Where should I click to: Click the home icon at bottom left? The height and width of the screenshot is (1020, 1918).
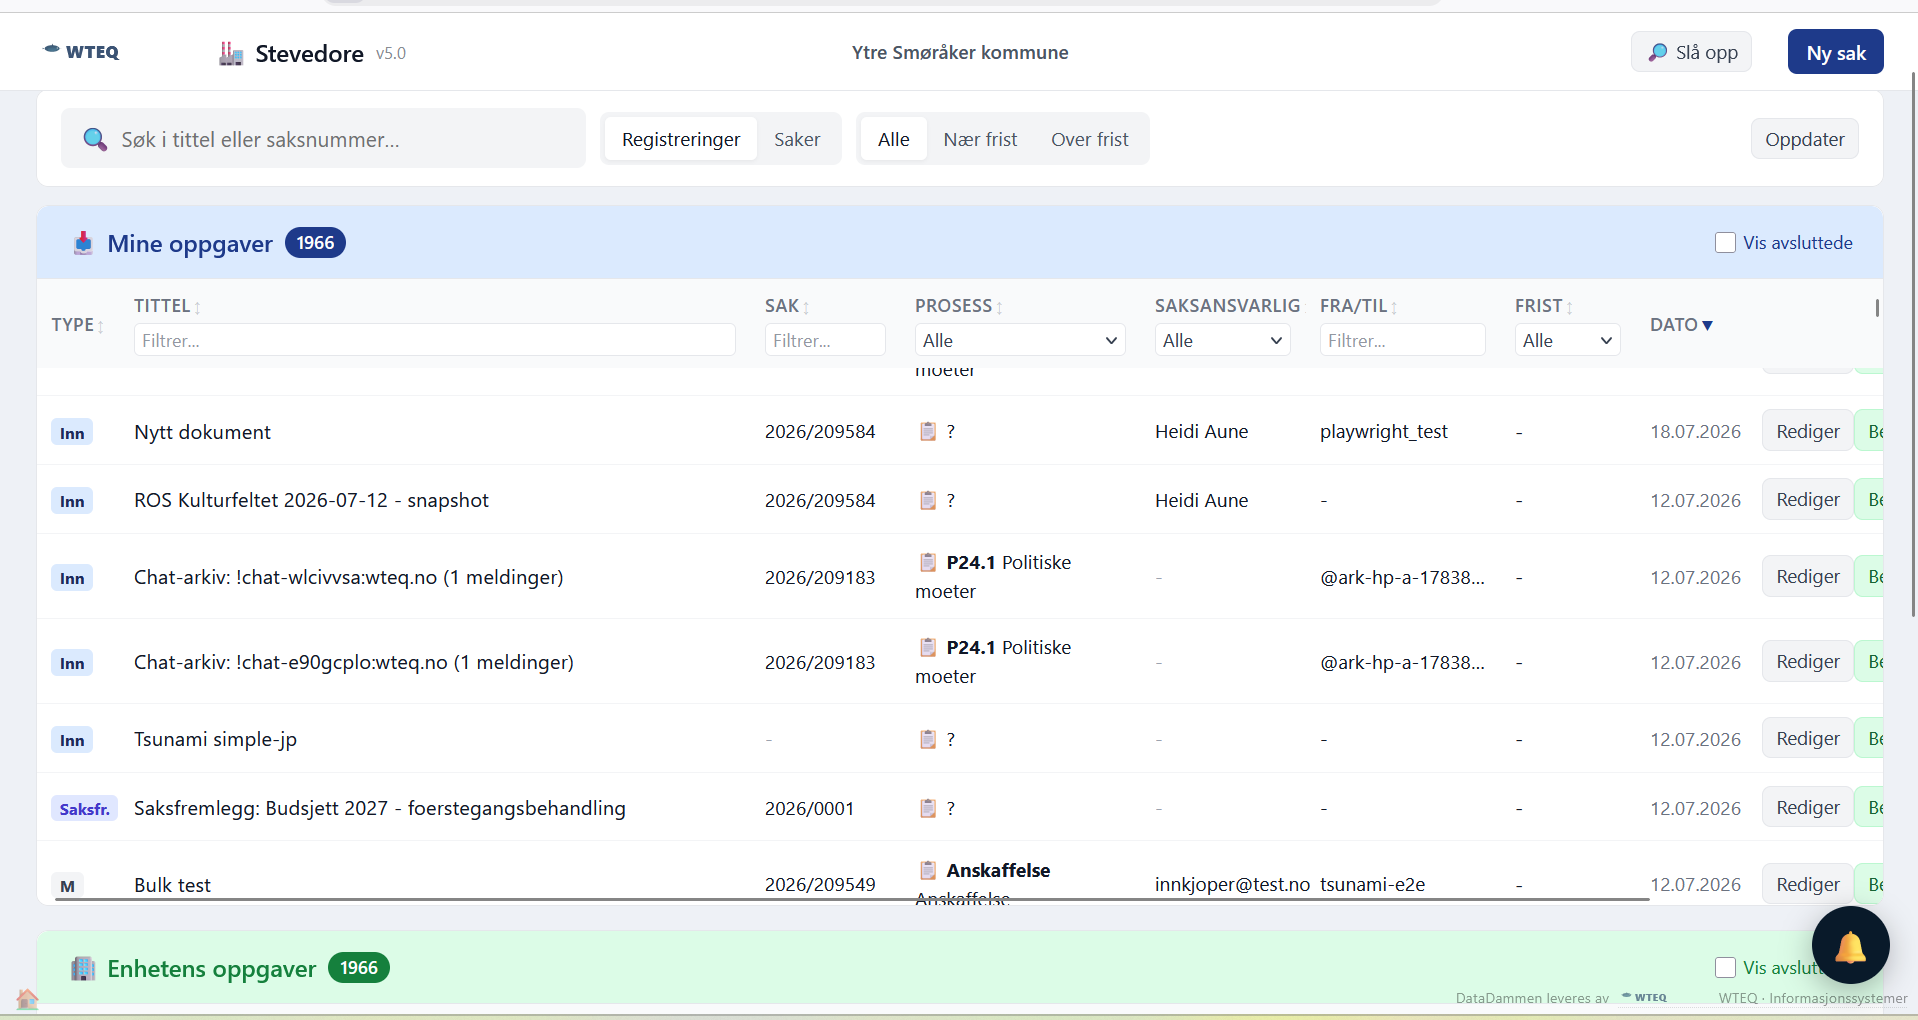point(27,998)
